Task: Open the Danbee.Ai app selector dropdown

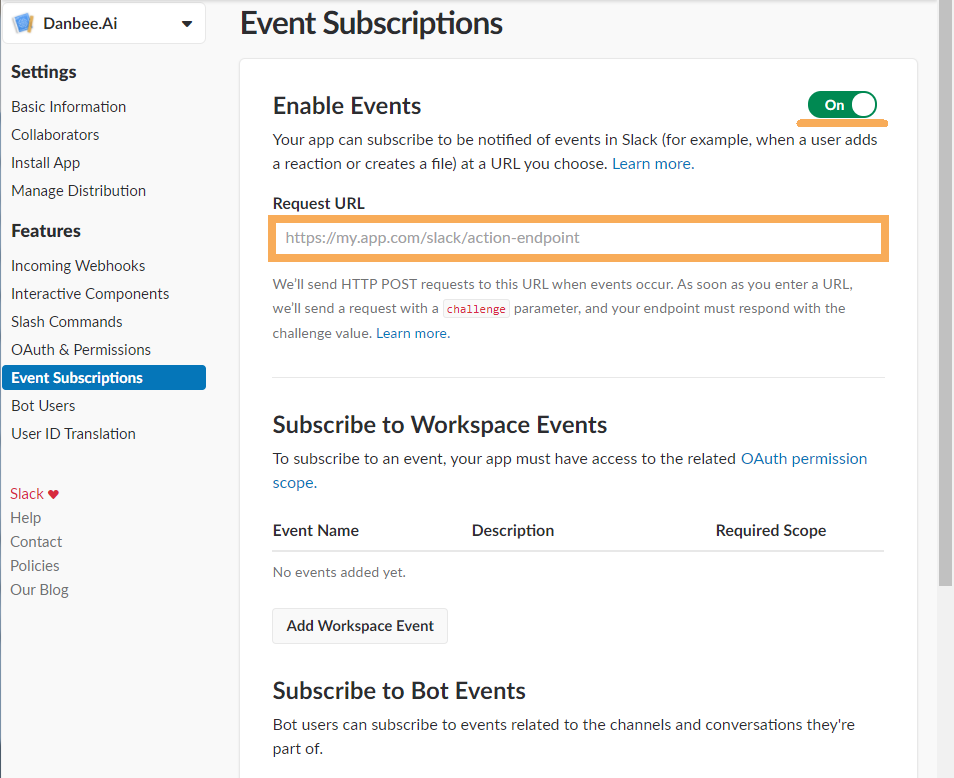Action: point(104,24)
